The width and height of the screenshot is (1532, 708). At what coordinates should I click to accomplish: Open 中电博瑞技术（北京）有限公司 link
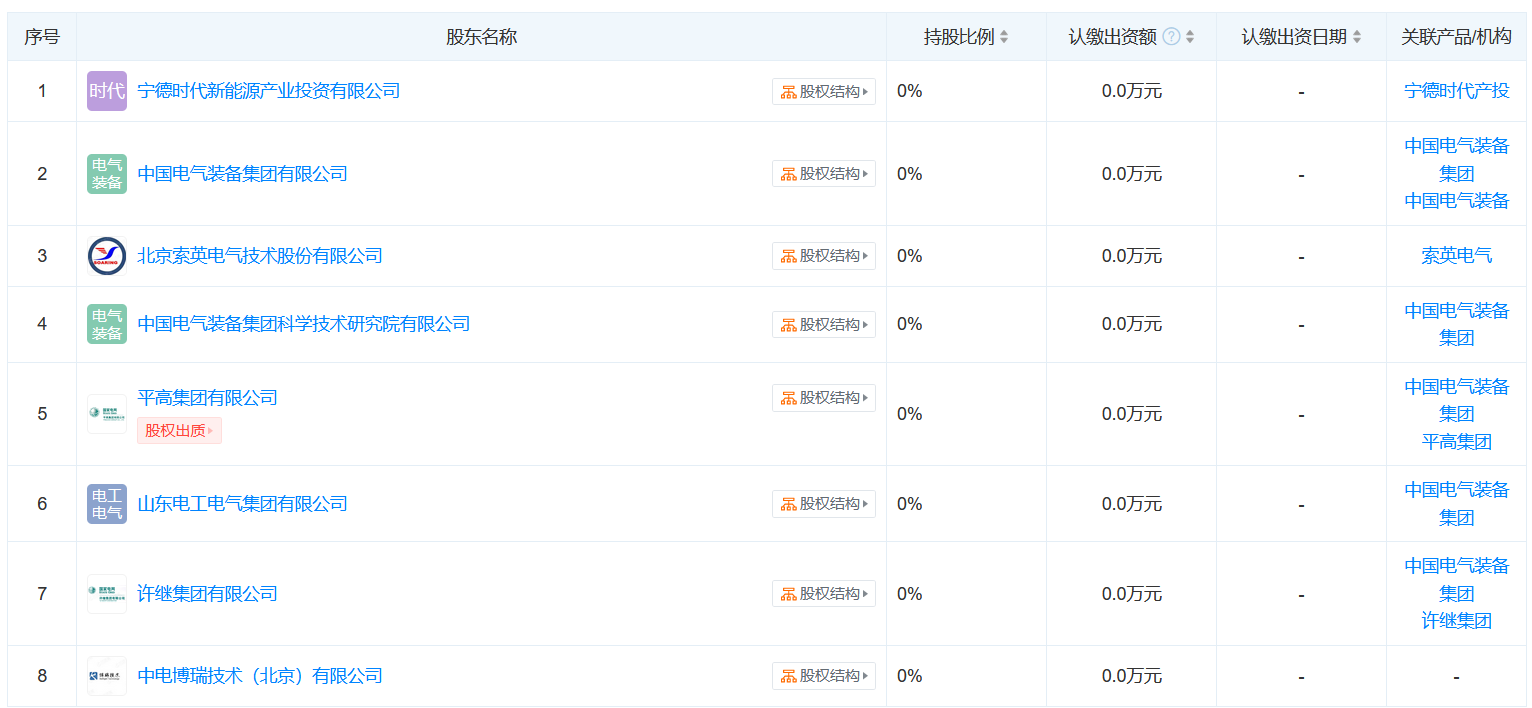[260, 676]
